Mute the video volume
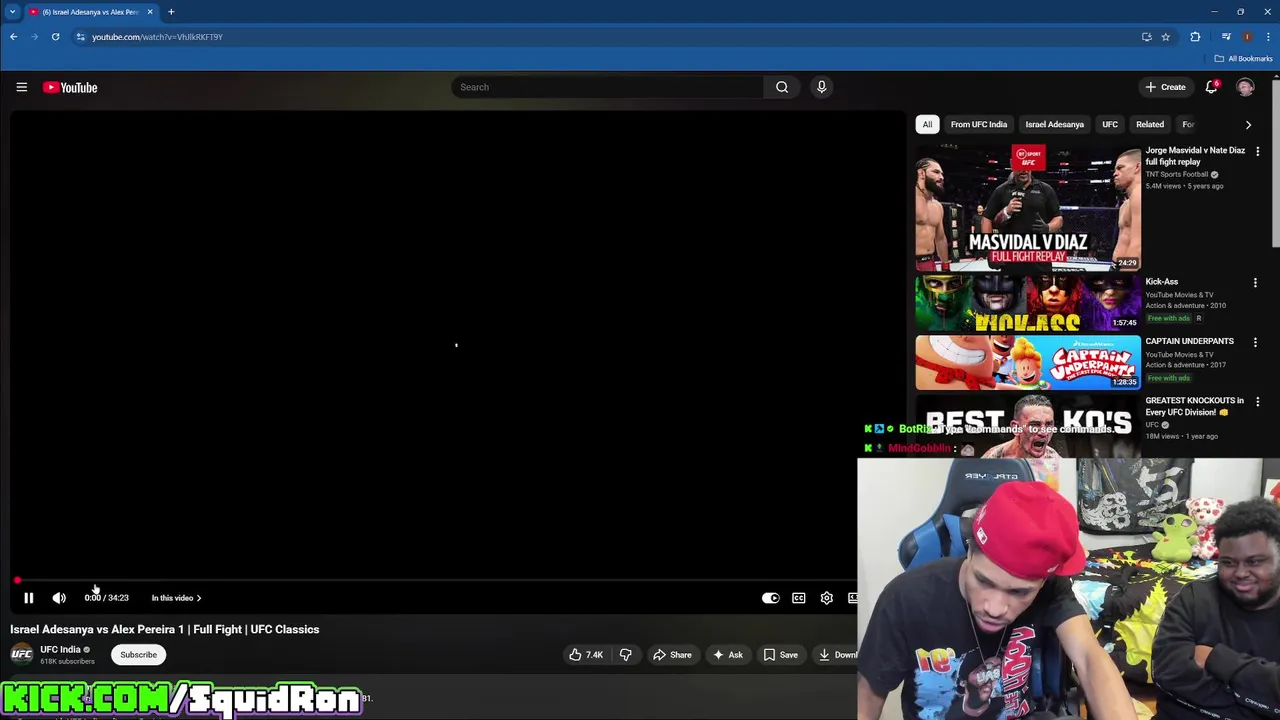Viewport: 1280px width, 720px height. [x=59, y=598]
